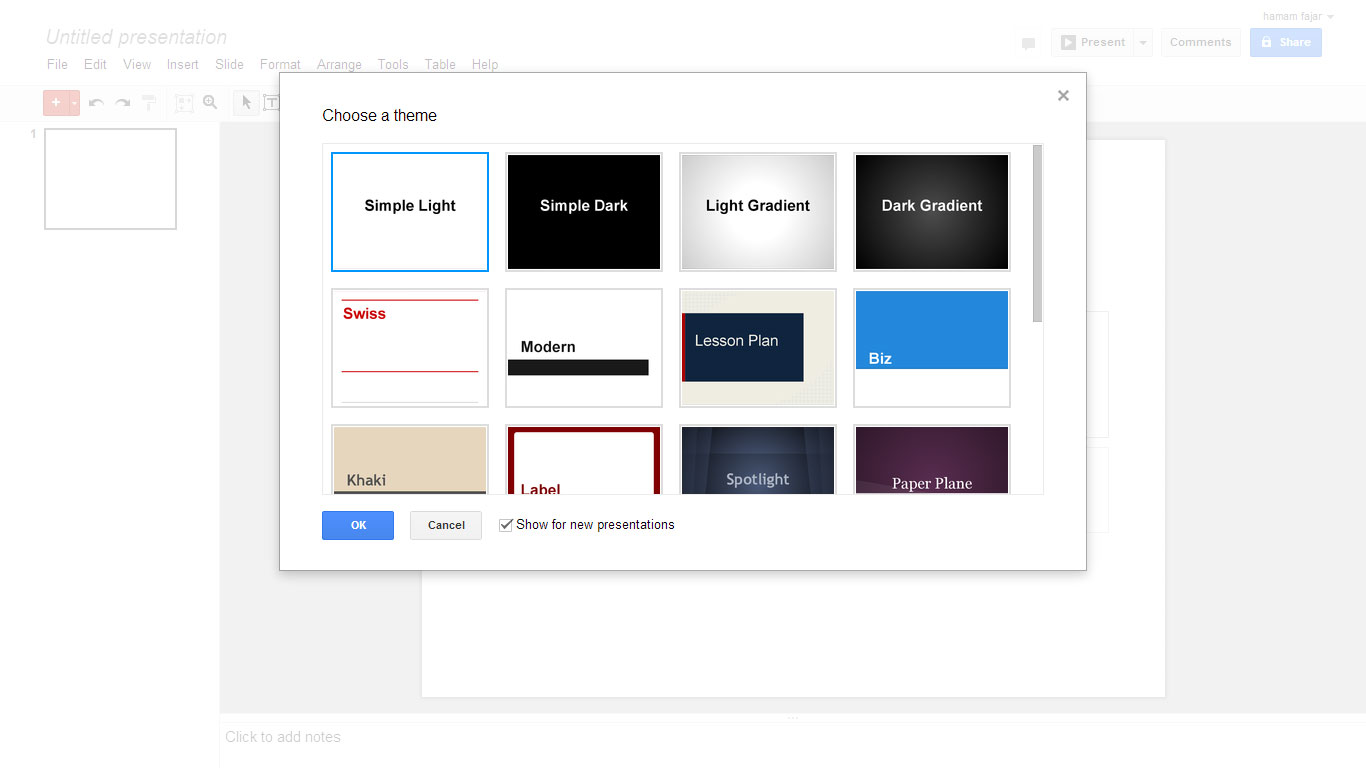Choose the Label theme
The width and height of the screenshot is (1366, 768).
584,459
